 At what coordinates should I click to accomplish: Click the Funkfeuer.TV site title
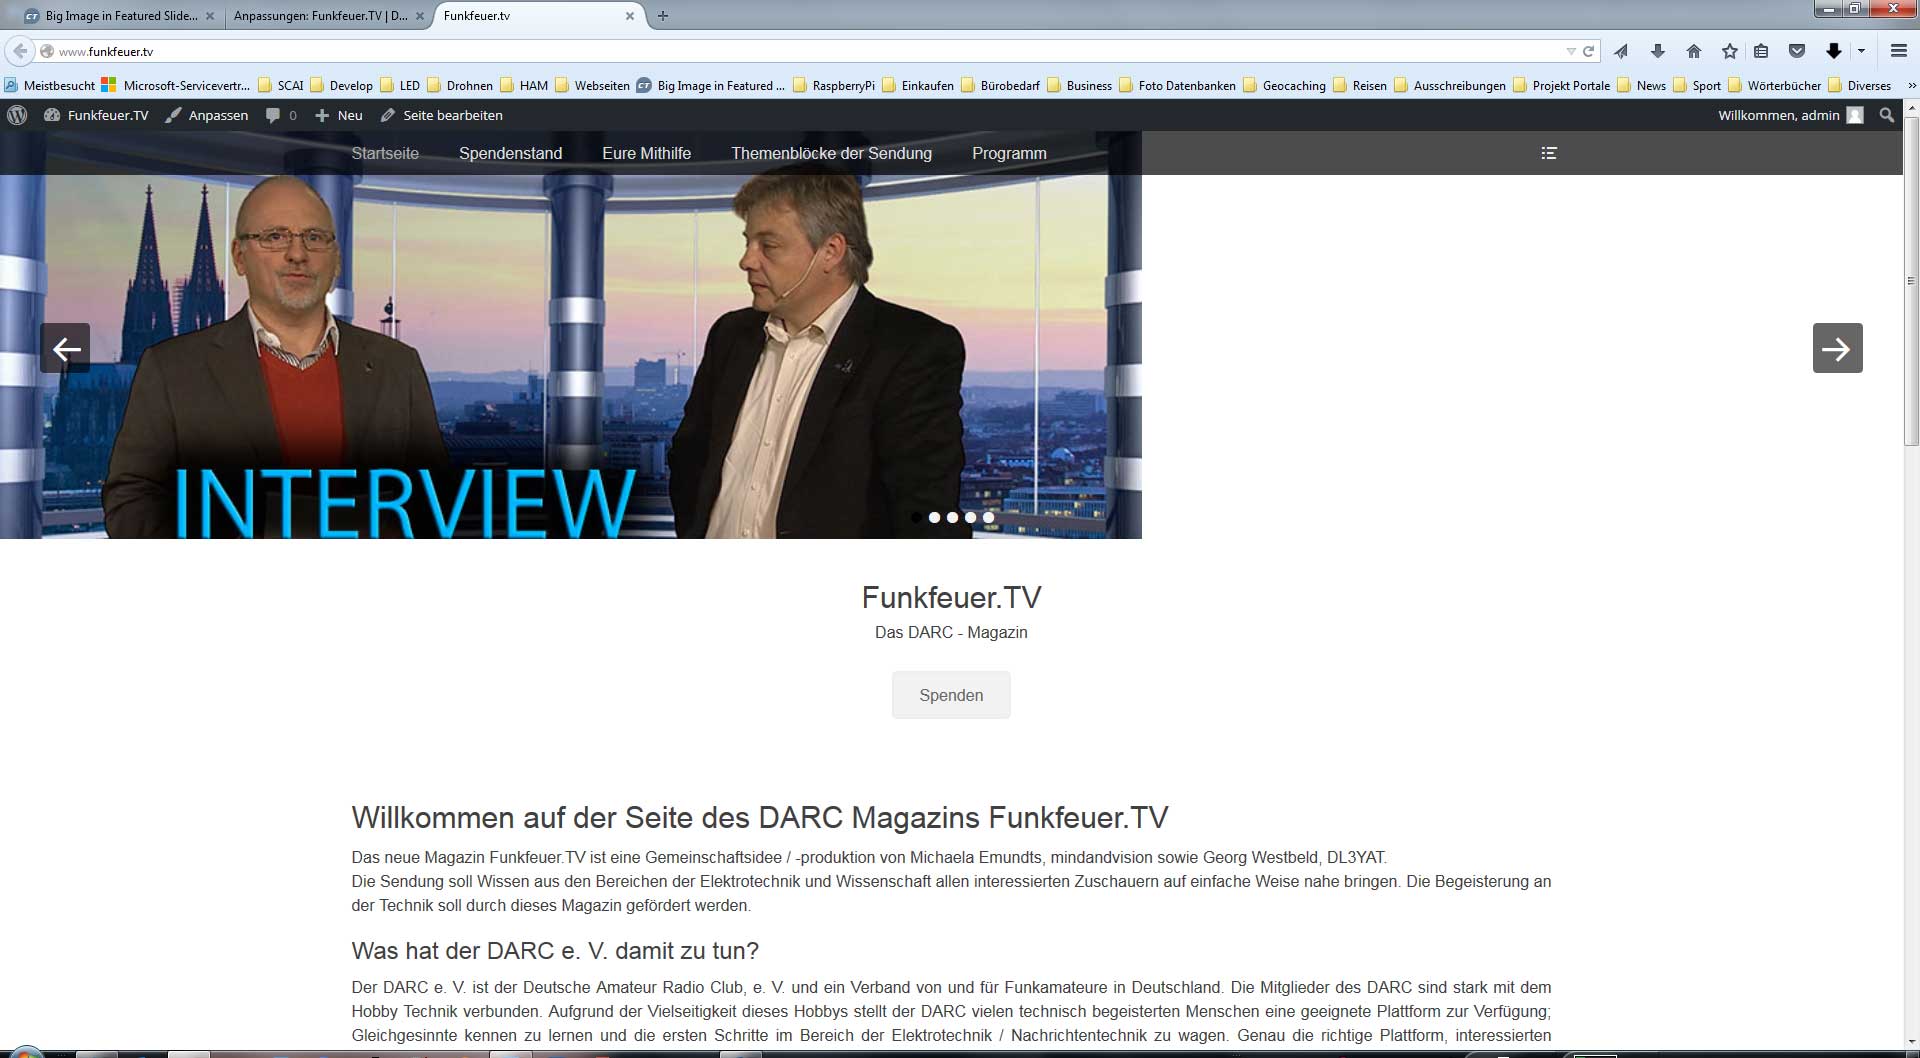951,597
